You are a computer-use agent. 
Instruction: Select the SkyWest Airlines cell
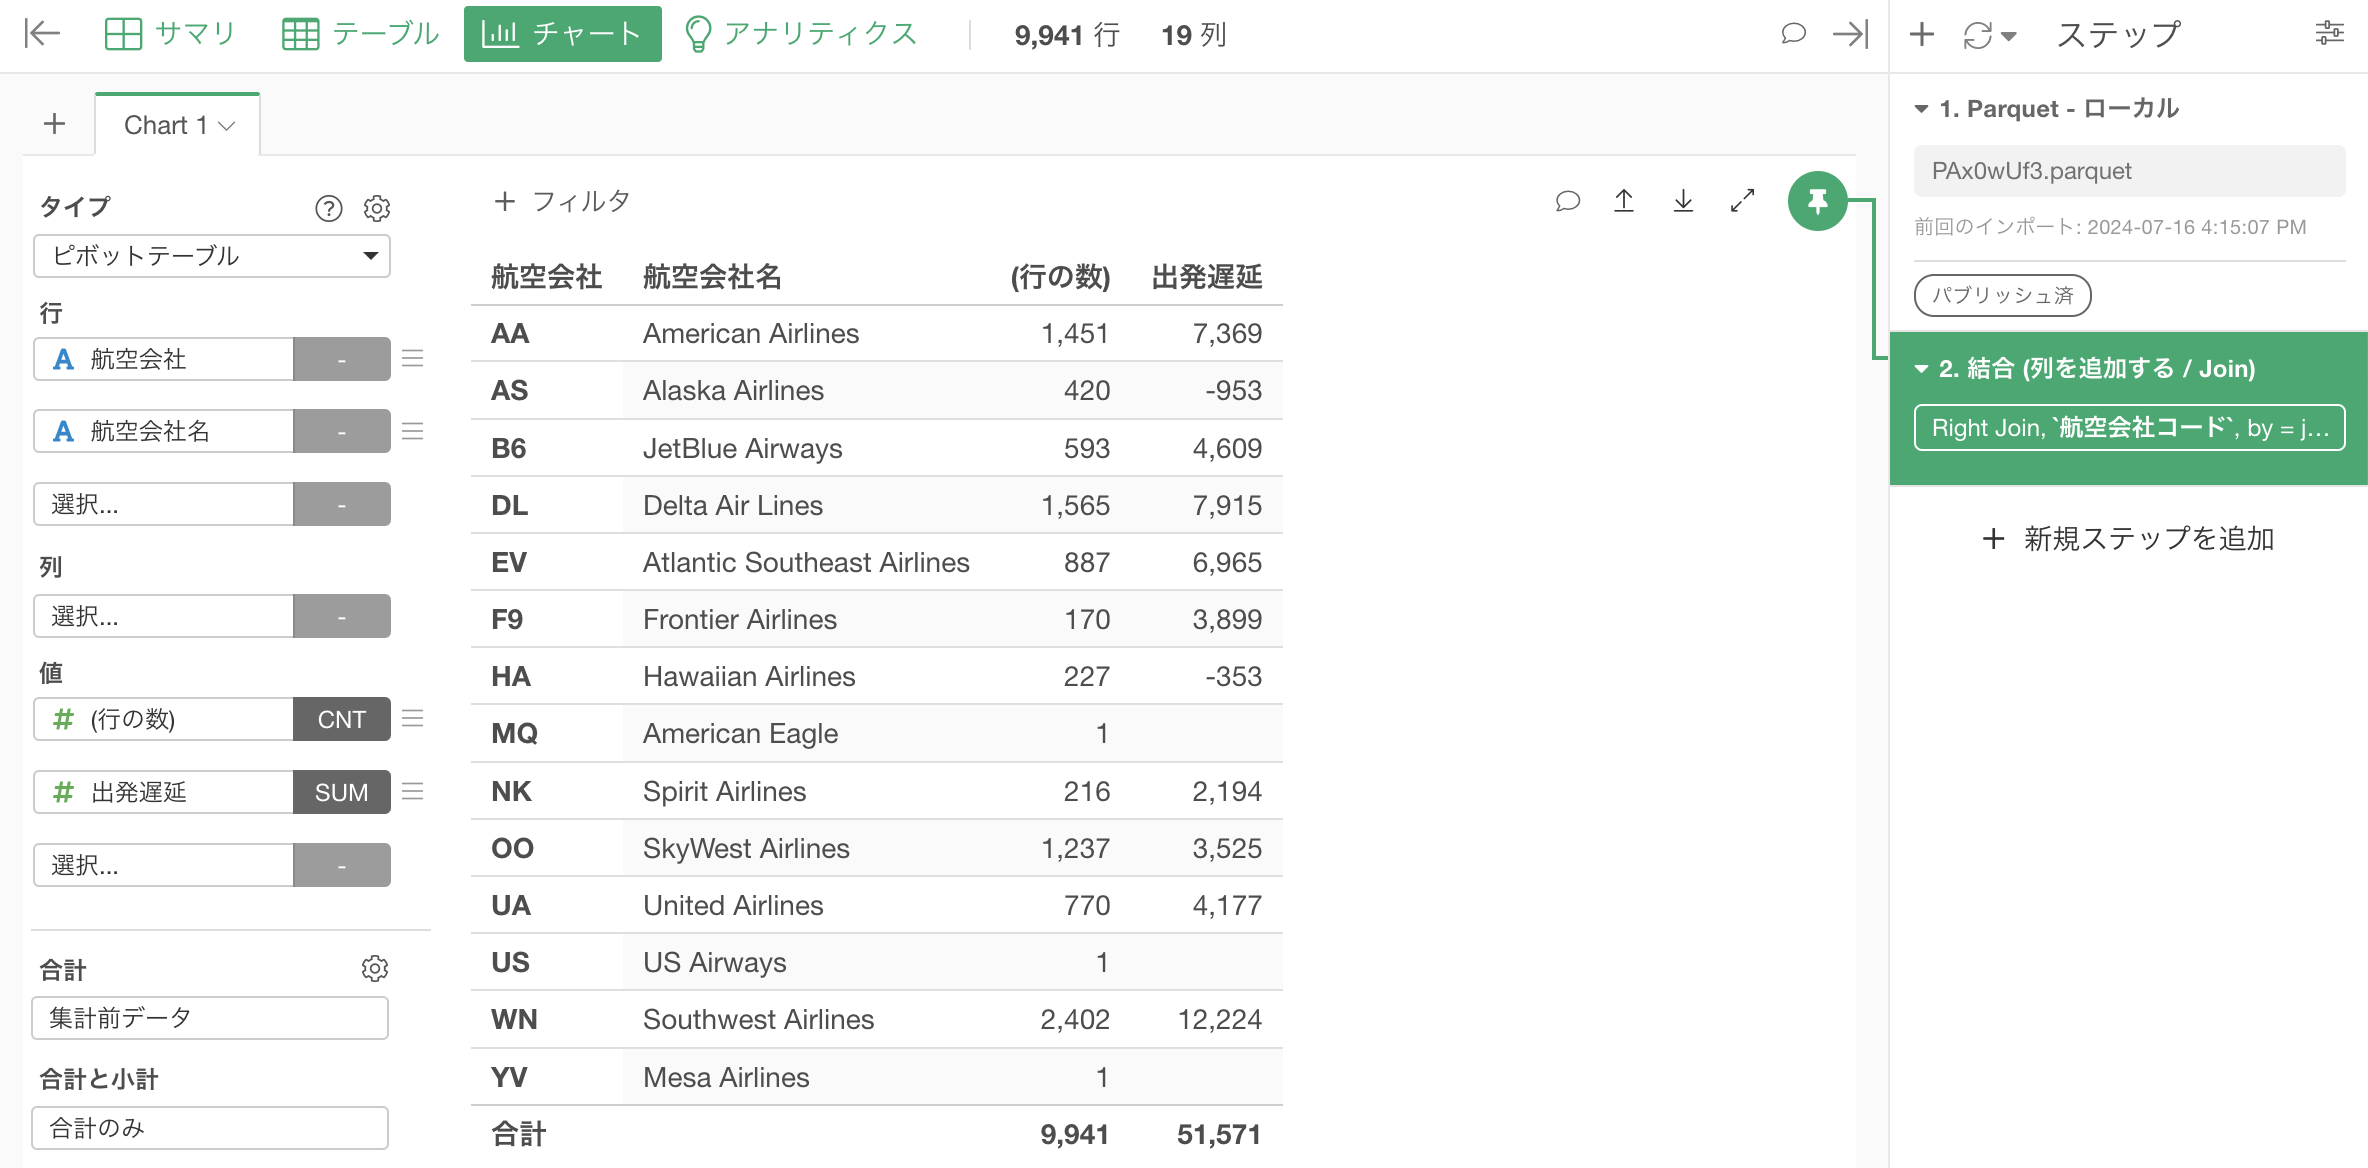click(746, 849)
